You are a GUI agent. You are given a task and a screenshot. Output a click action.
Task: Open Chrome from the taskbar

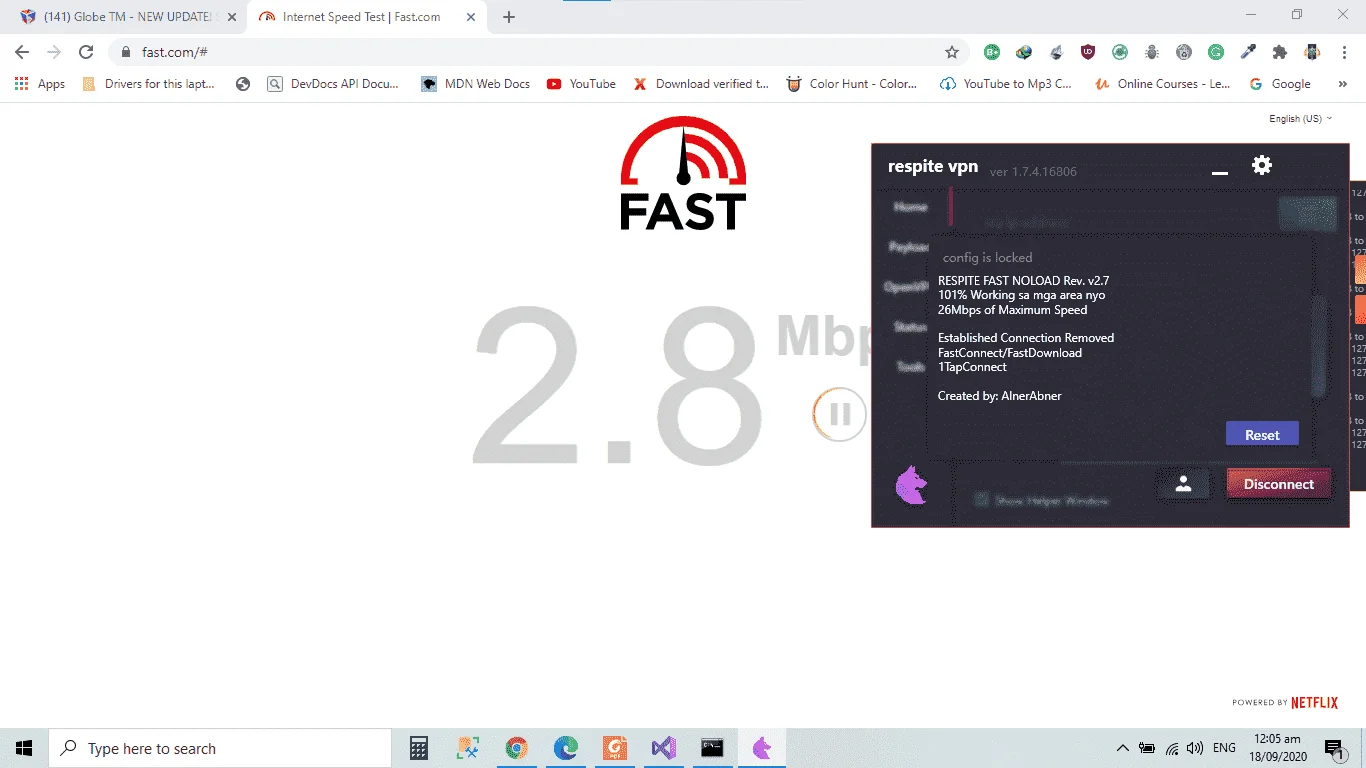click(516, 748)
